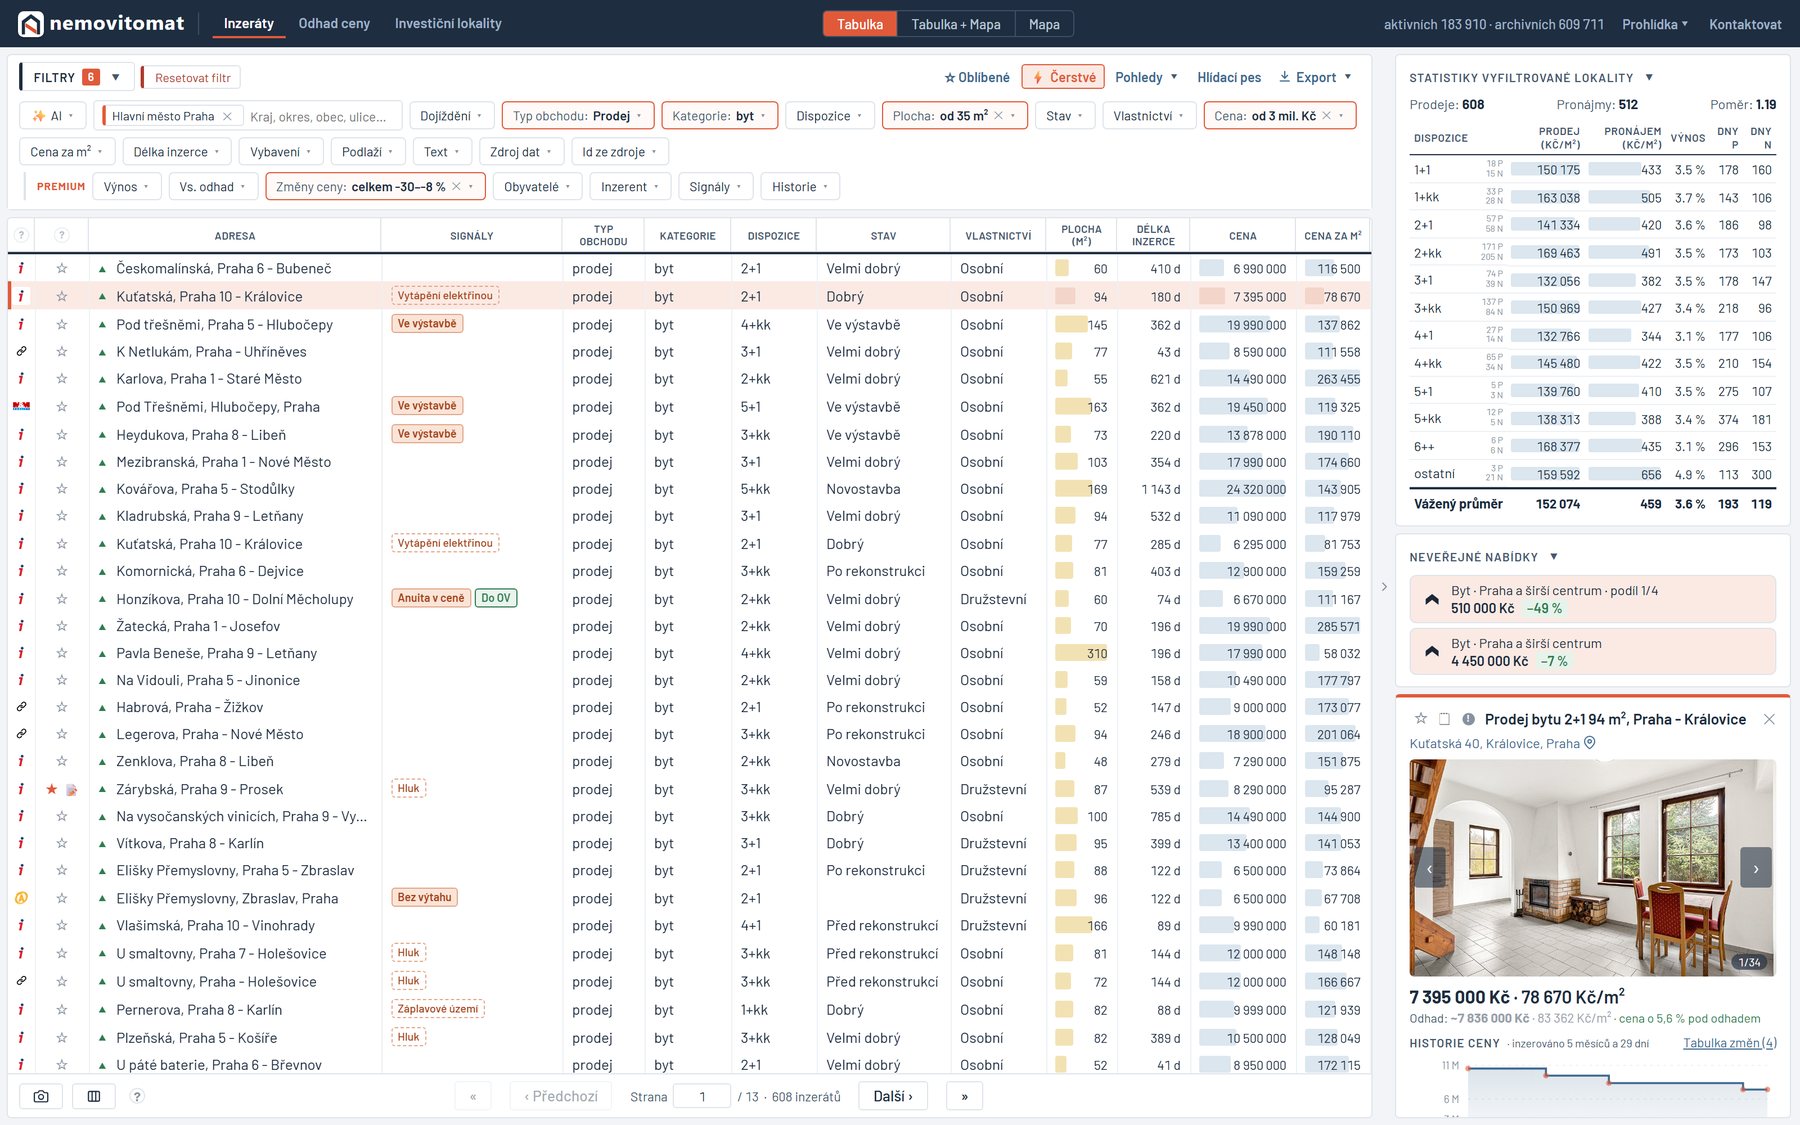Open the column layout settings icon
This screenshot has width=1800, height=1125.
coord(94,1096)
